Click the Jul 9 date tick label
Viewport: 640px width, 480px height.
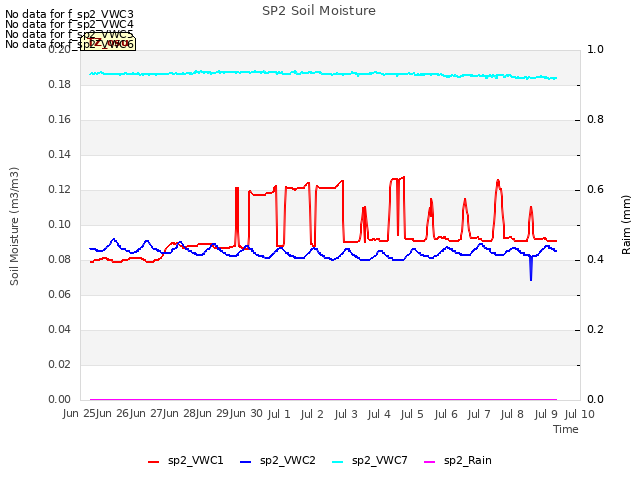[x=546, y=414]
